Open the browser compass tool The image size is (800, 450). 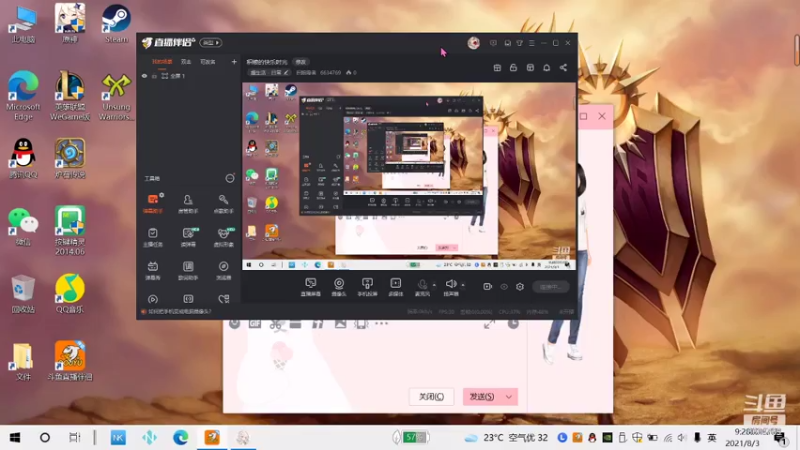pyautogui.click(x=223, y=270)
